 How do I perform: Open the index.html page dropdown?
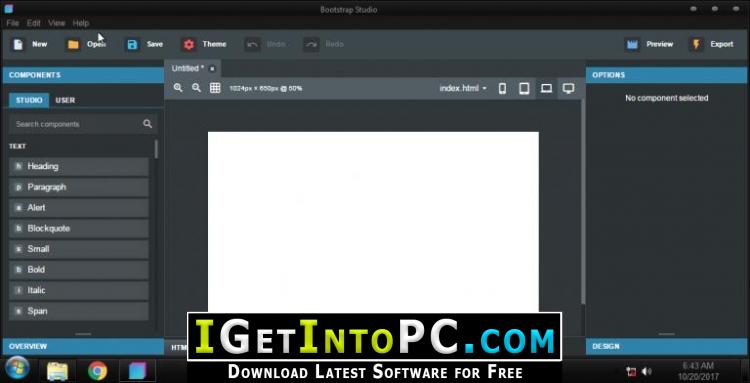pos(463,88)
